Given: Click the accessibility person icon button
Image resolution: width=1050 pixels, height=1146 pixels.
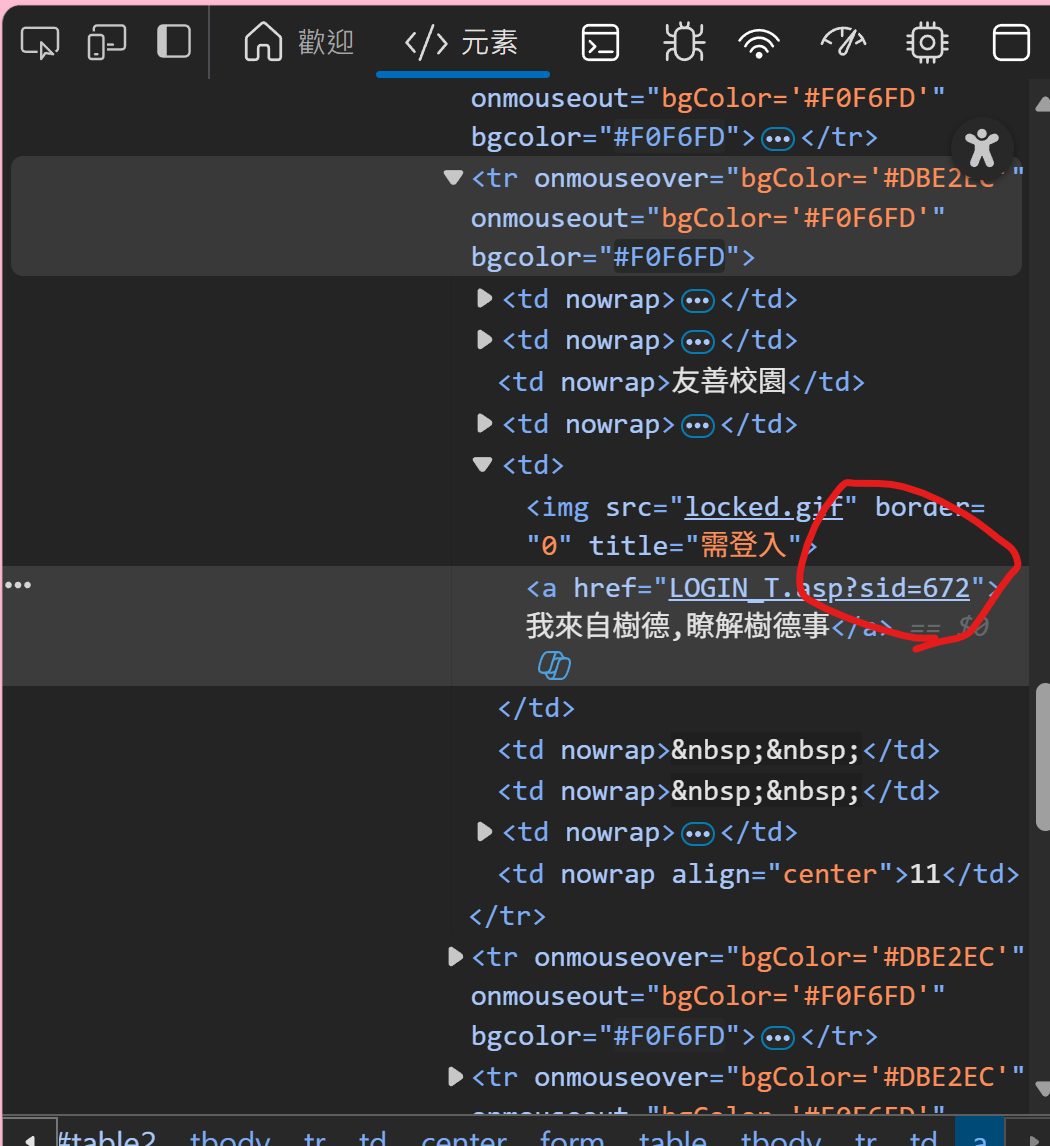Looking at the screenshot, I should coord(982,148).
